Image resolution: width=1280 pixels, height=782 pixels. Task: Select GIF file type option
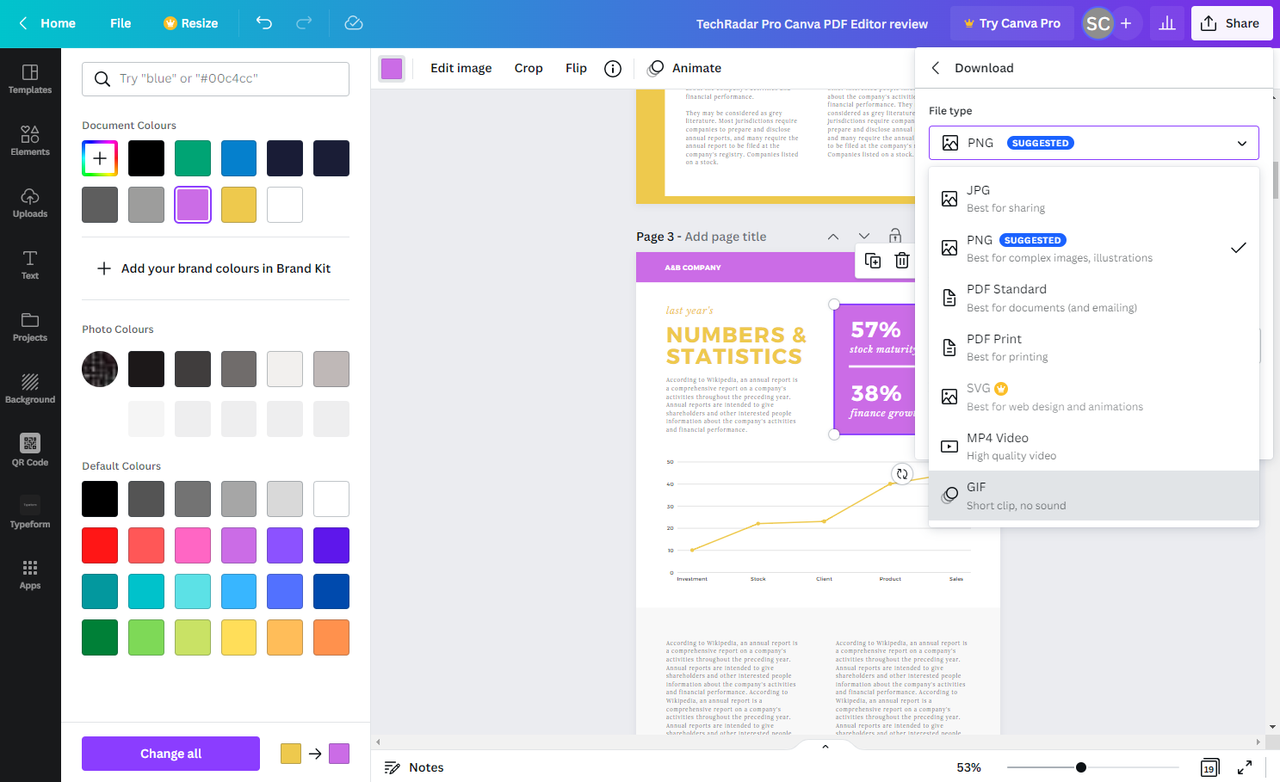tap(1094, 496)
